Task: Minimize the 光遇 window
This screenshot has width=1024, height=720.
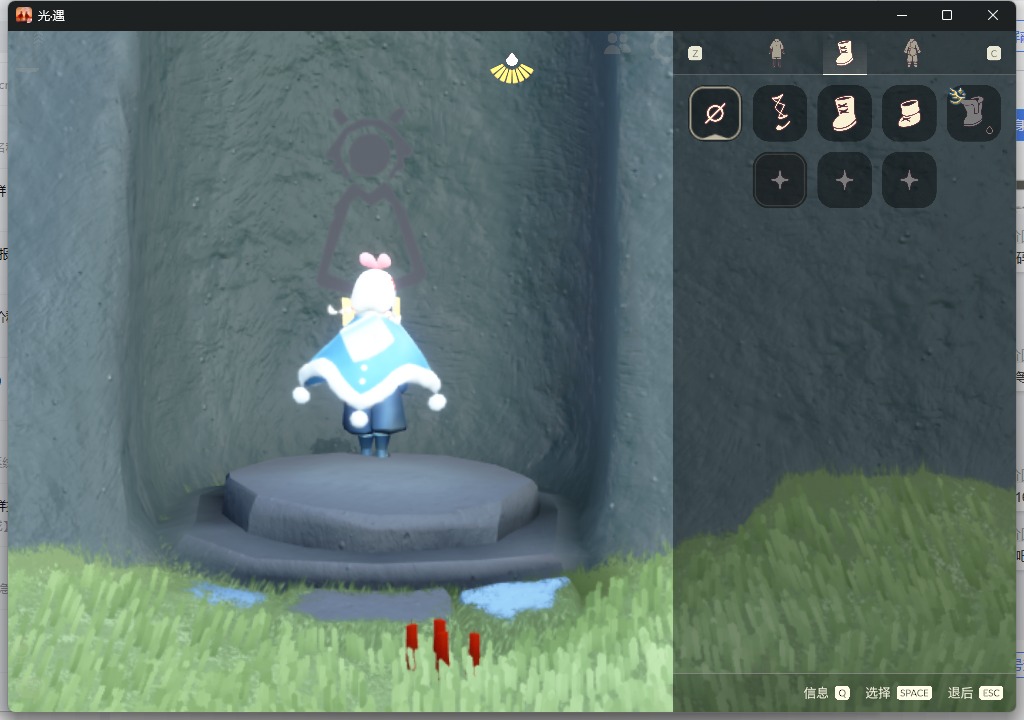Action: 902,15
